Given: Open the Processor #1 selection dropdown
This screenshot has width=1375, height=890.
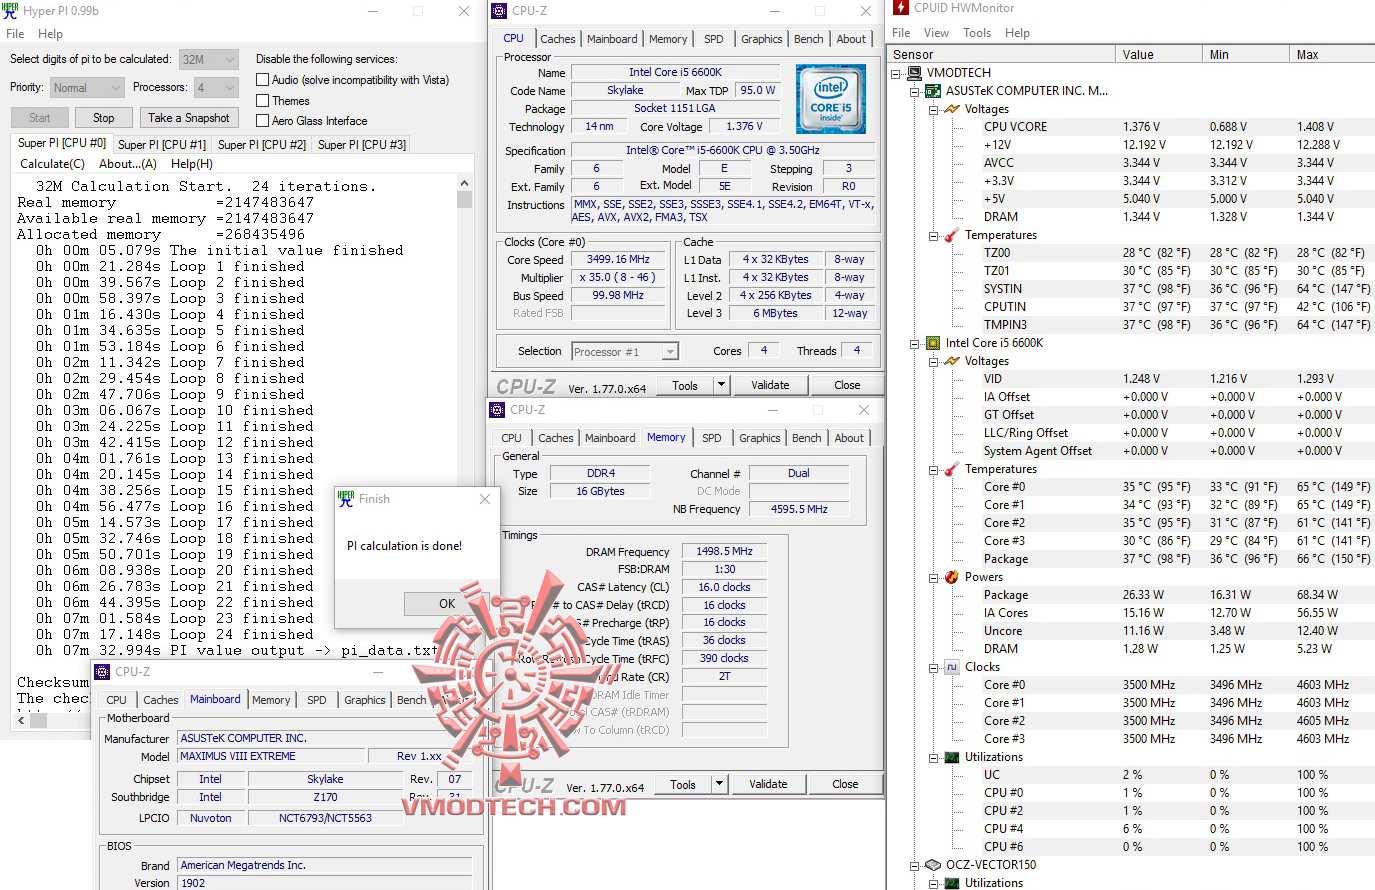Looking at the screenshot, I should pos(670,351).
